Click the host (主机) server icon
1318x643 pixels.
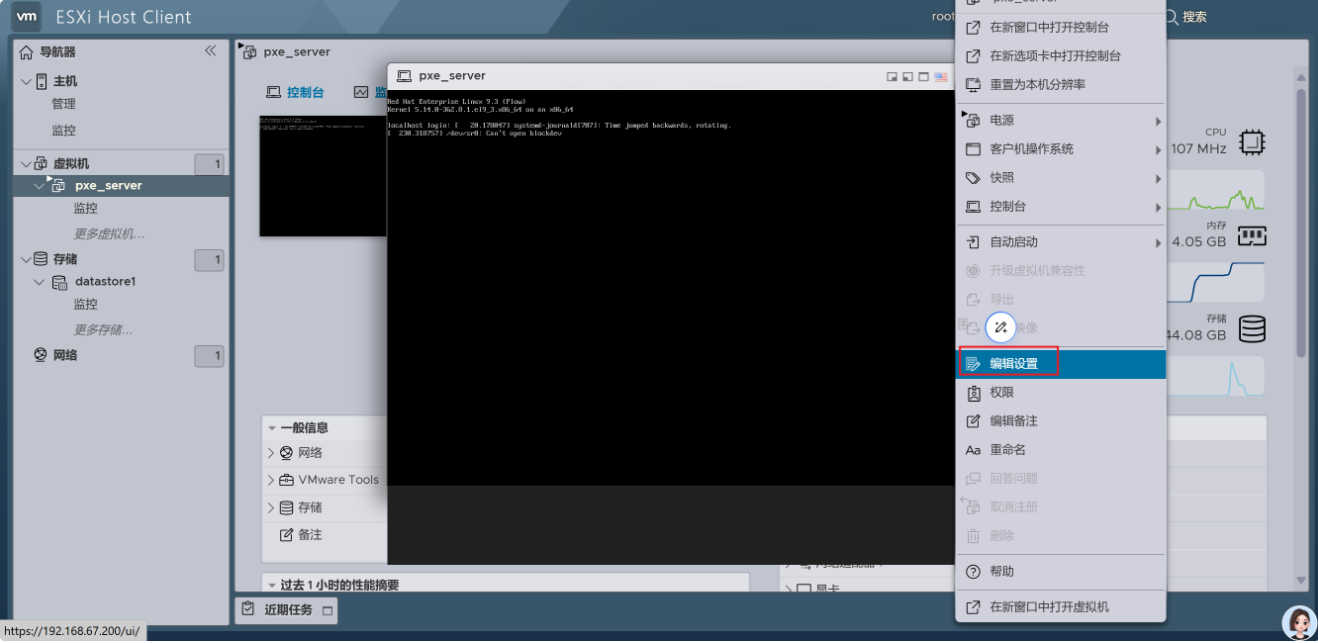[x=42, y=81]
